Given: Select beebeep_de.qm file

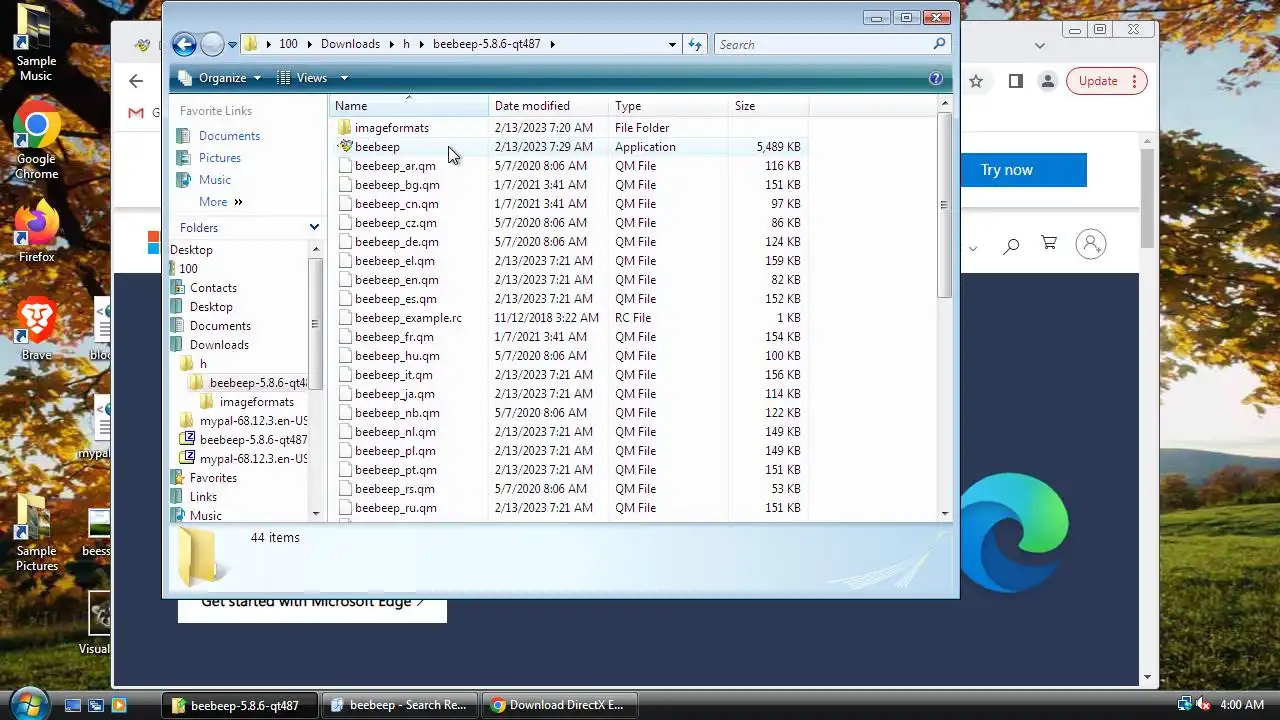Looking at the screenshot, I should (x=396, y=242).
